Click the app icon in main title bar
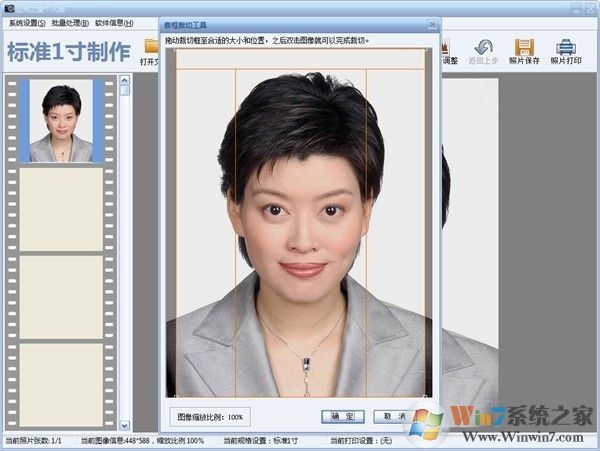This screenshot has width=600, height=451. (10, 8)
